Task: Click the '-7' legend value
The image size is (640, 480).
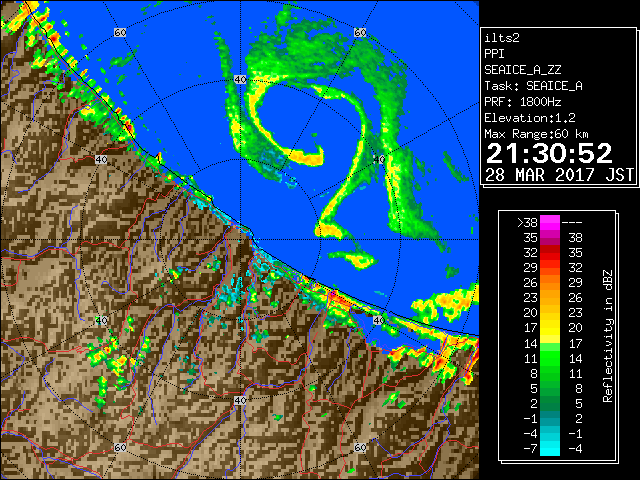Action: click(530, 449)
